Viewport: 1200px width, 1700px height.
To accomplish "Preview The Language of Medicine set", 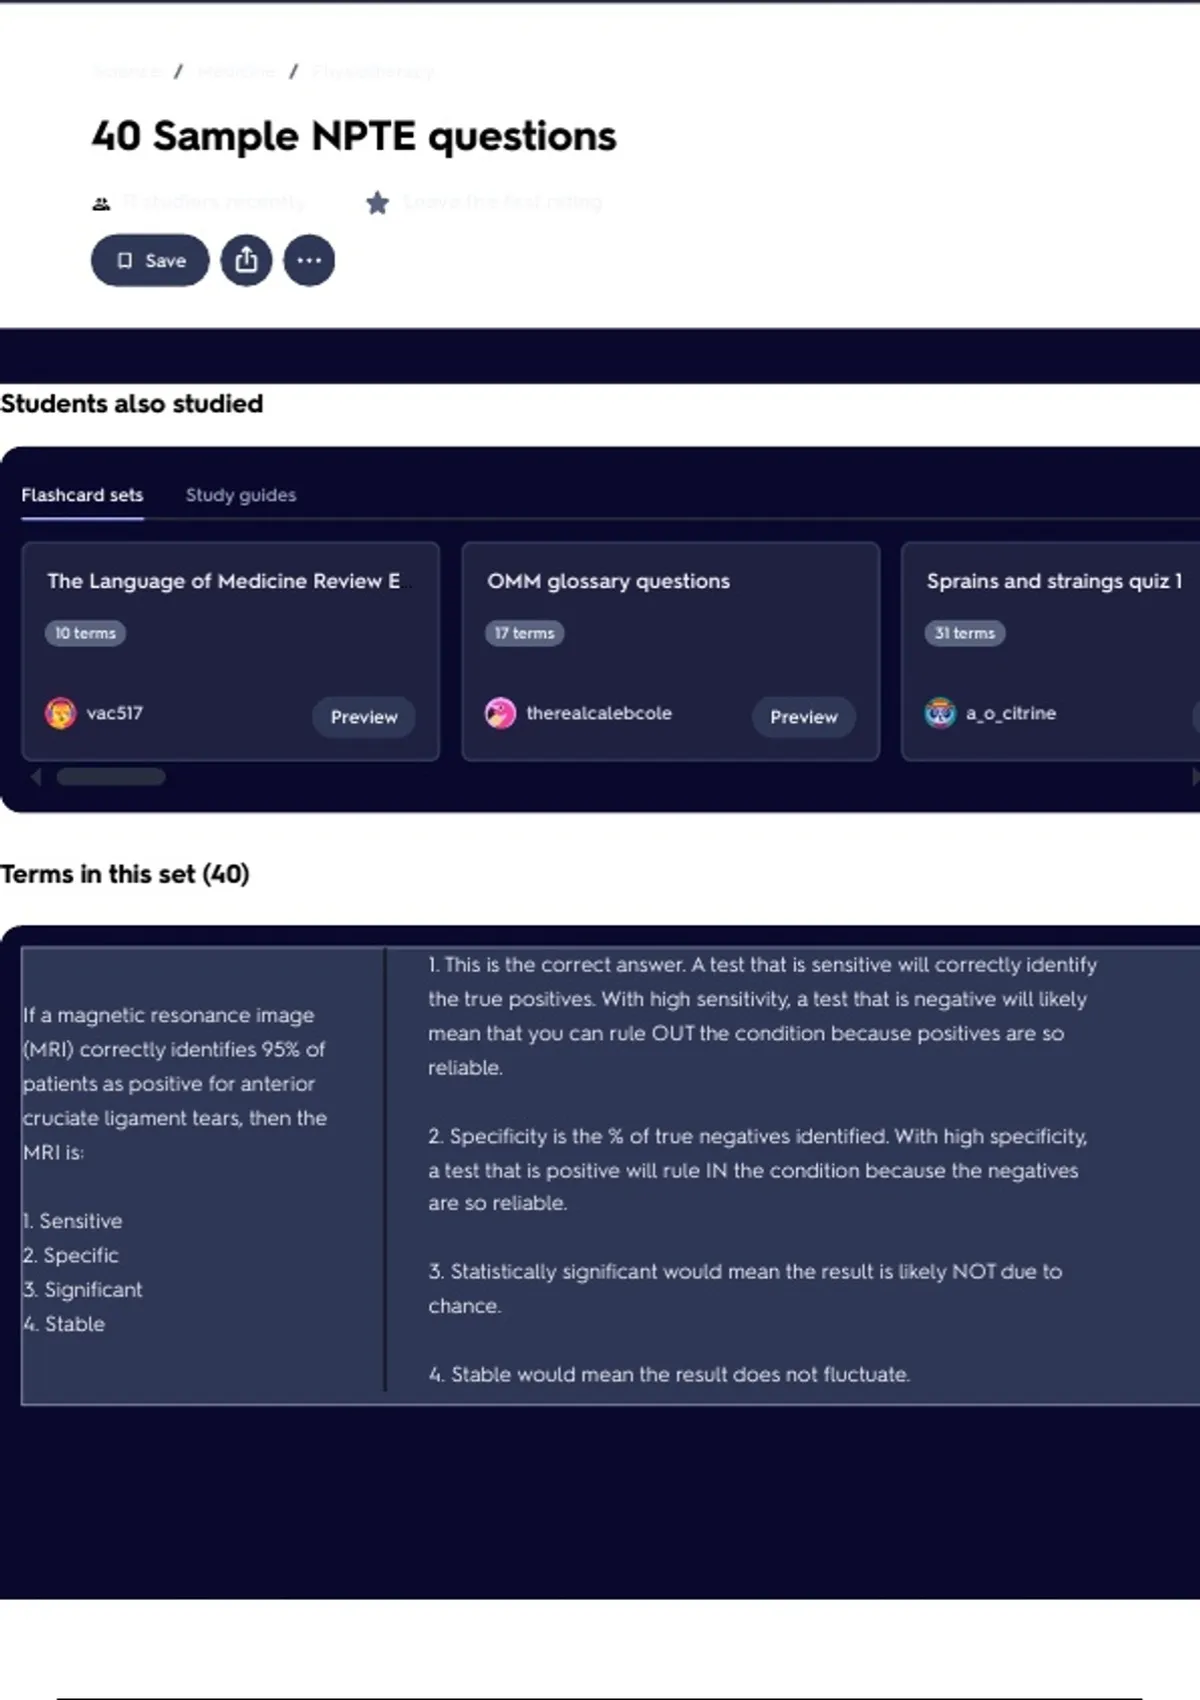I will click(364, 717).
